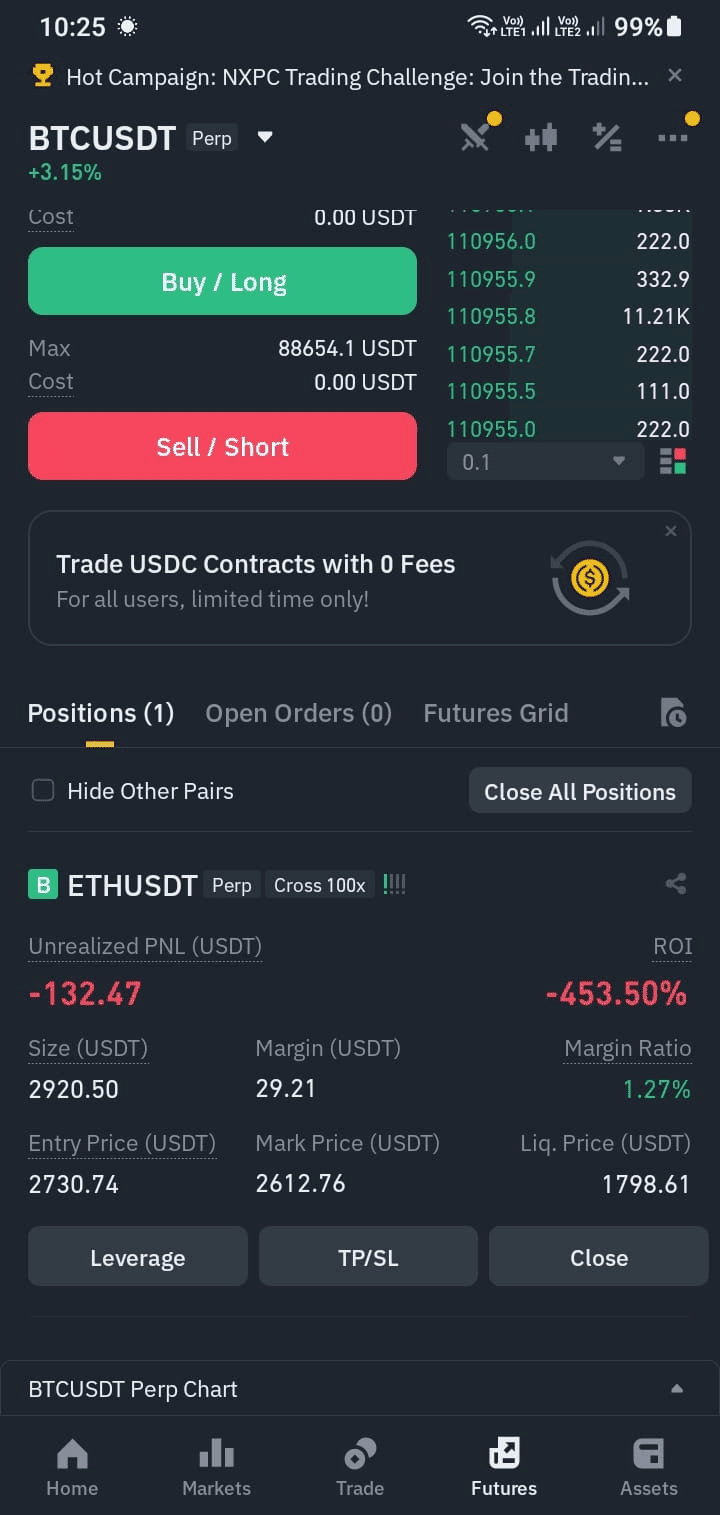
Task: Tap the Buy / Long button
Action: [222, 282]
